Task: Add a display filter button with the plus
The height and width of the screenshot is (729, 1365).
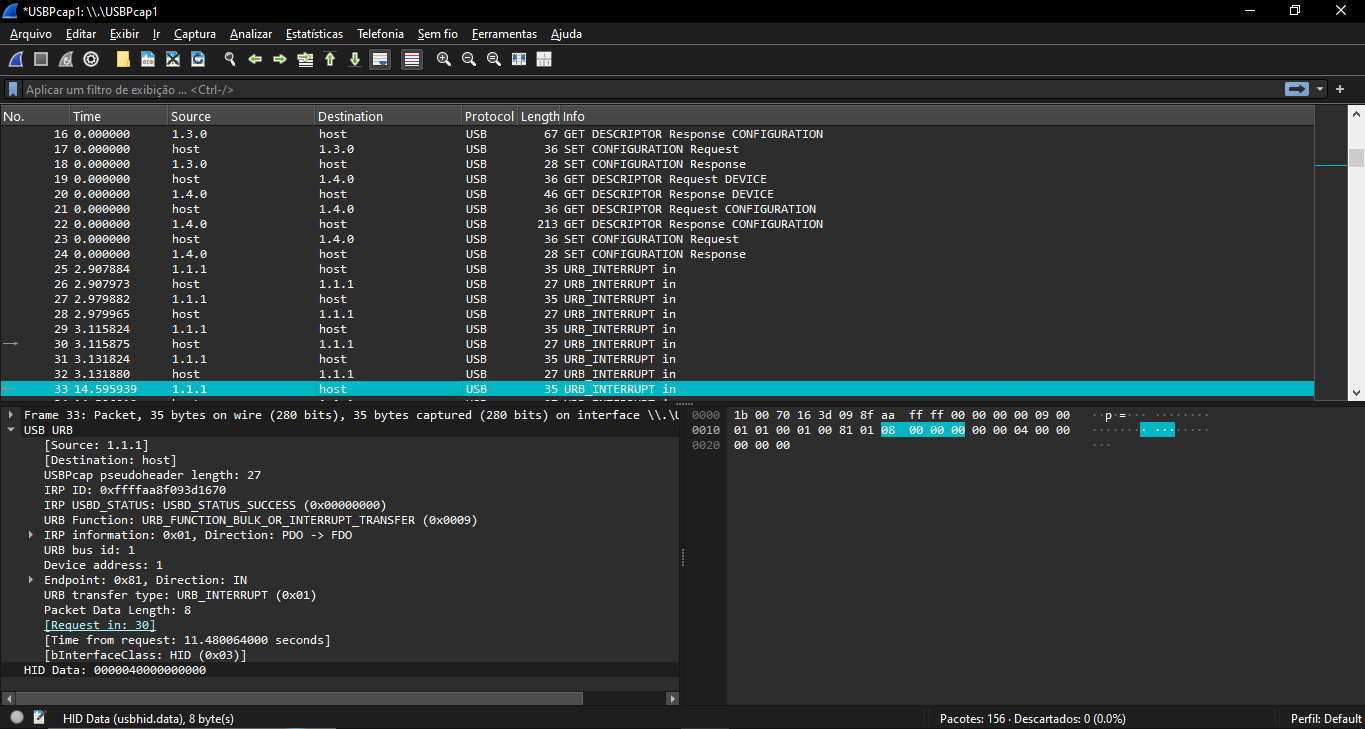Action: [1340, 89]
